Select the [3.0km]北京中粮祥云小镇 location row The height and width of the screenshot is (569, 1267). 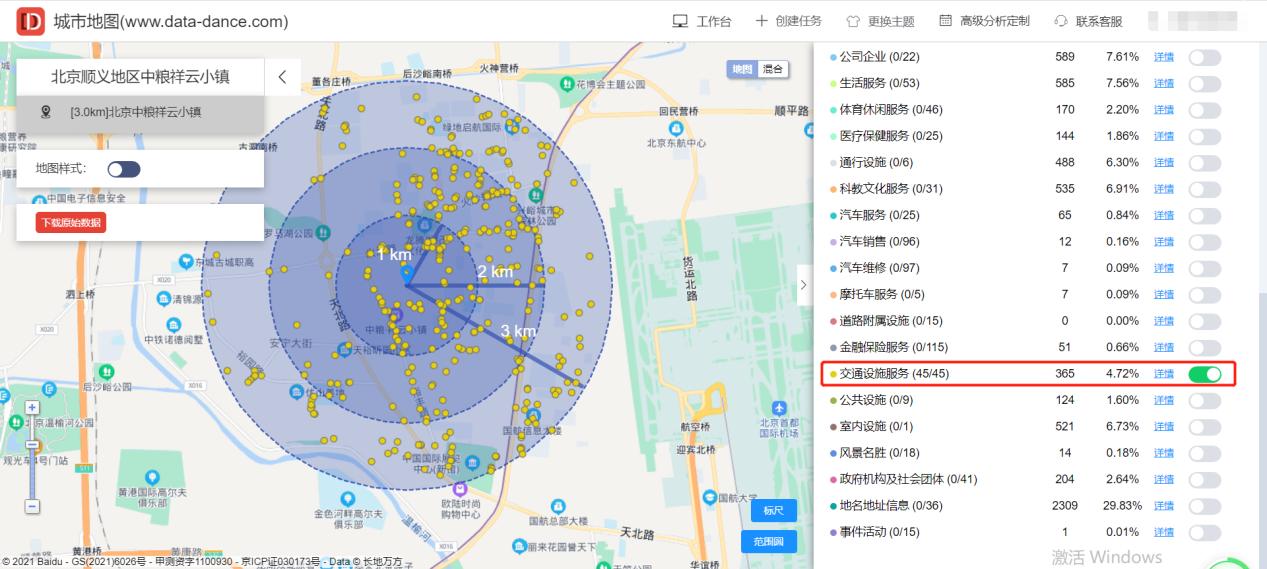(x=140, y=113)
